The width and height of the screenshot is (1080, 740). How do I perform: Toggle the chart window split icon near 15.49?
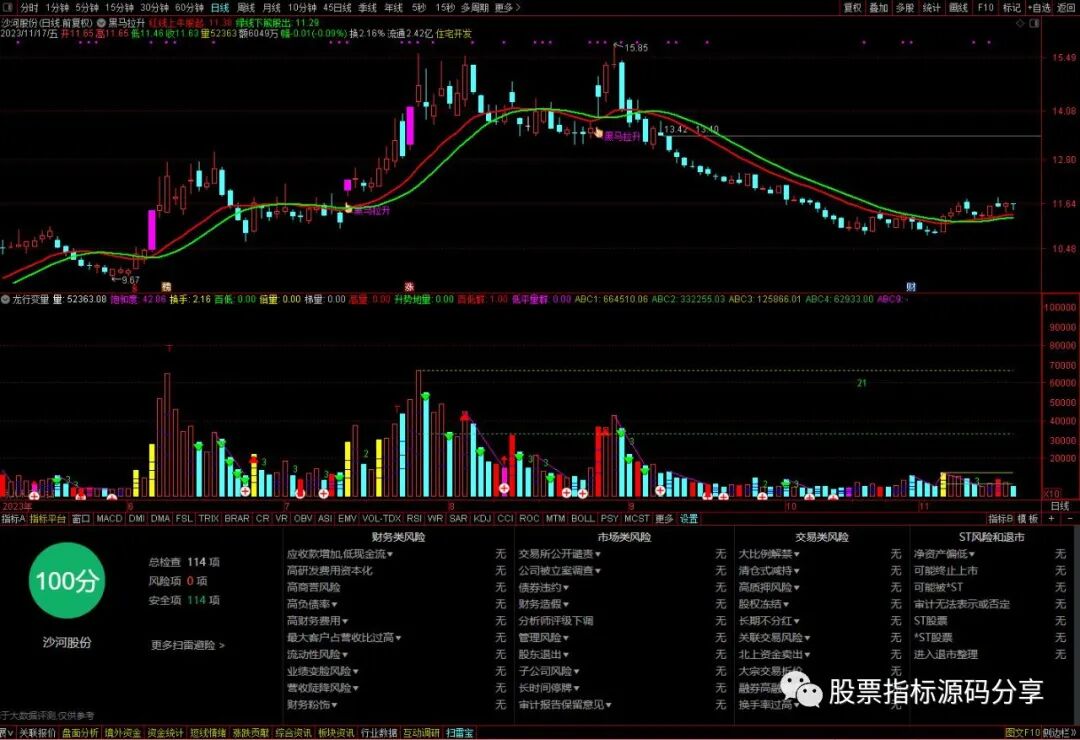(1034, 23)
